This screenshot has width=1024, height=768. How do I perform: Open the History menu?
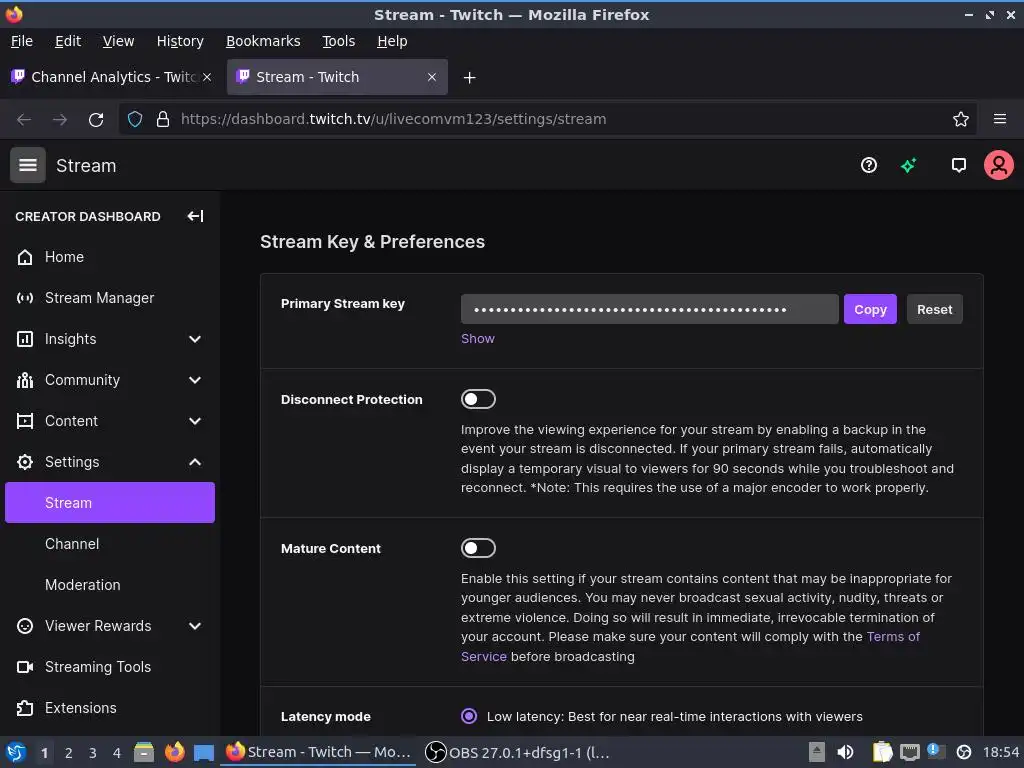click(180, 41)
